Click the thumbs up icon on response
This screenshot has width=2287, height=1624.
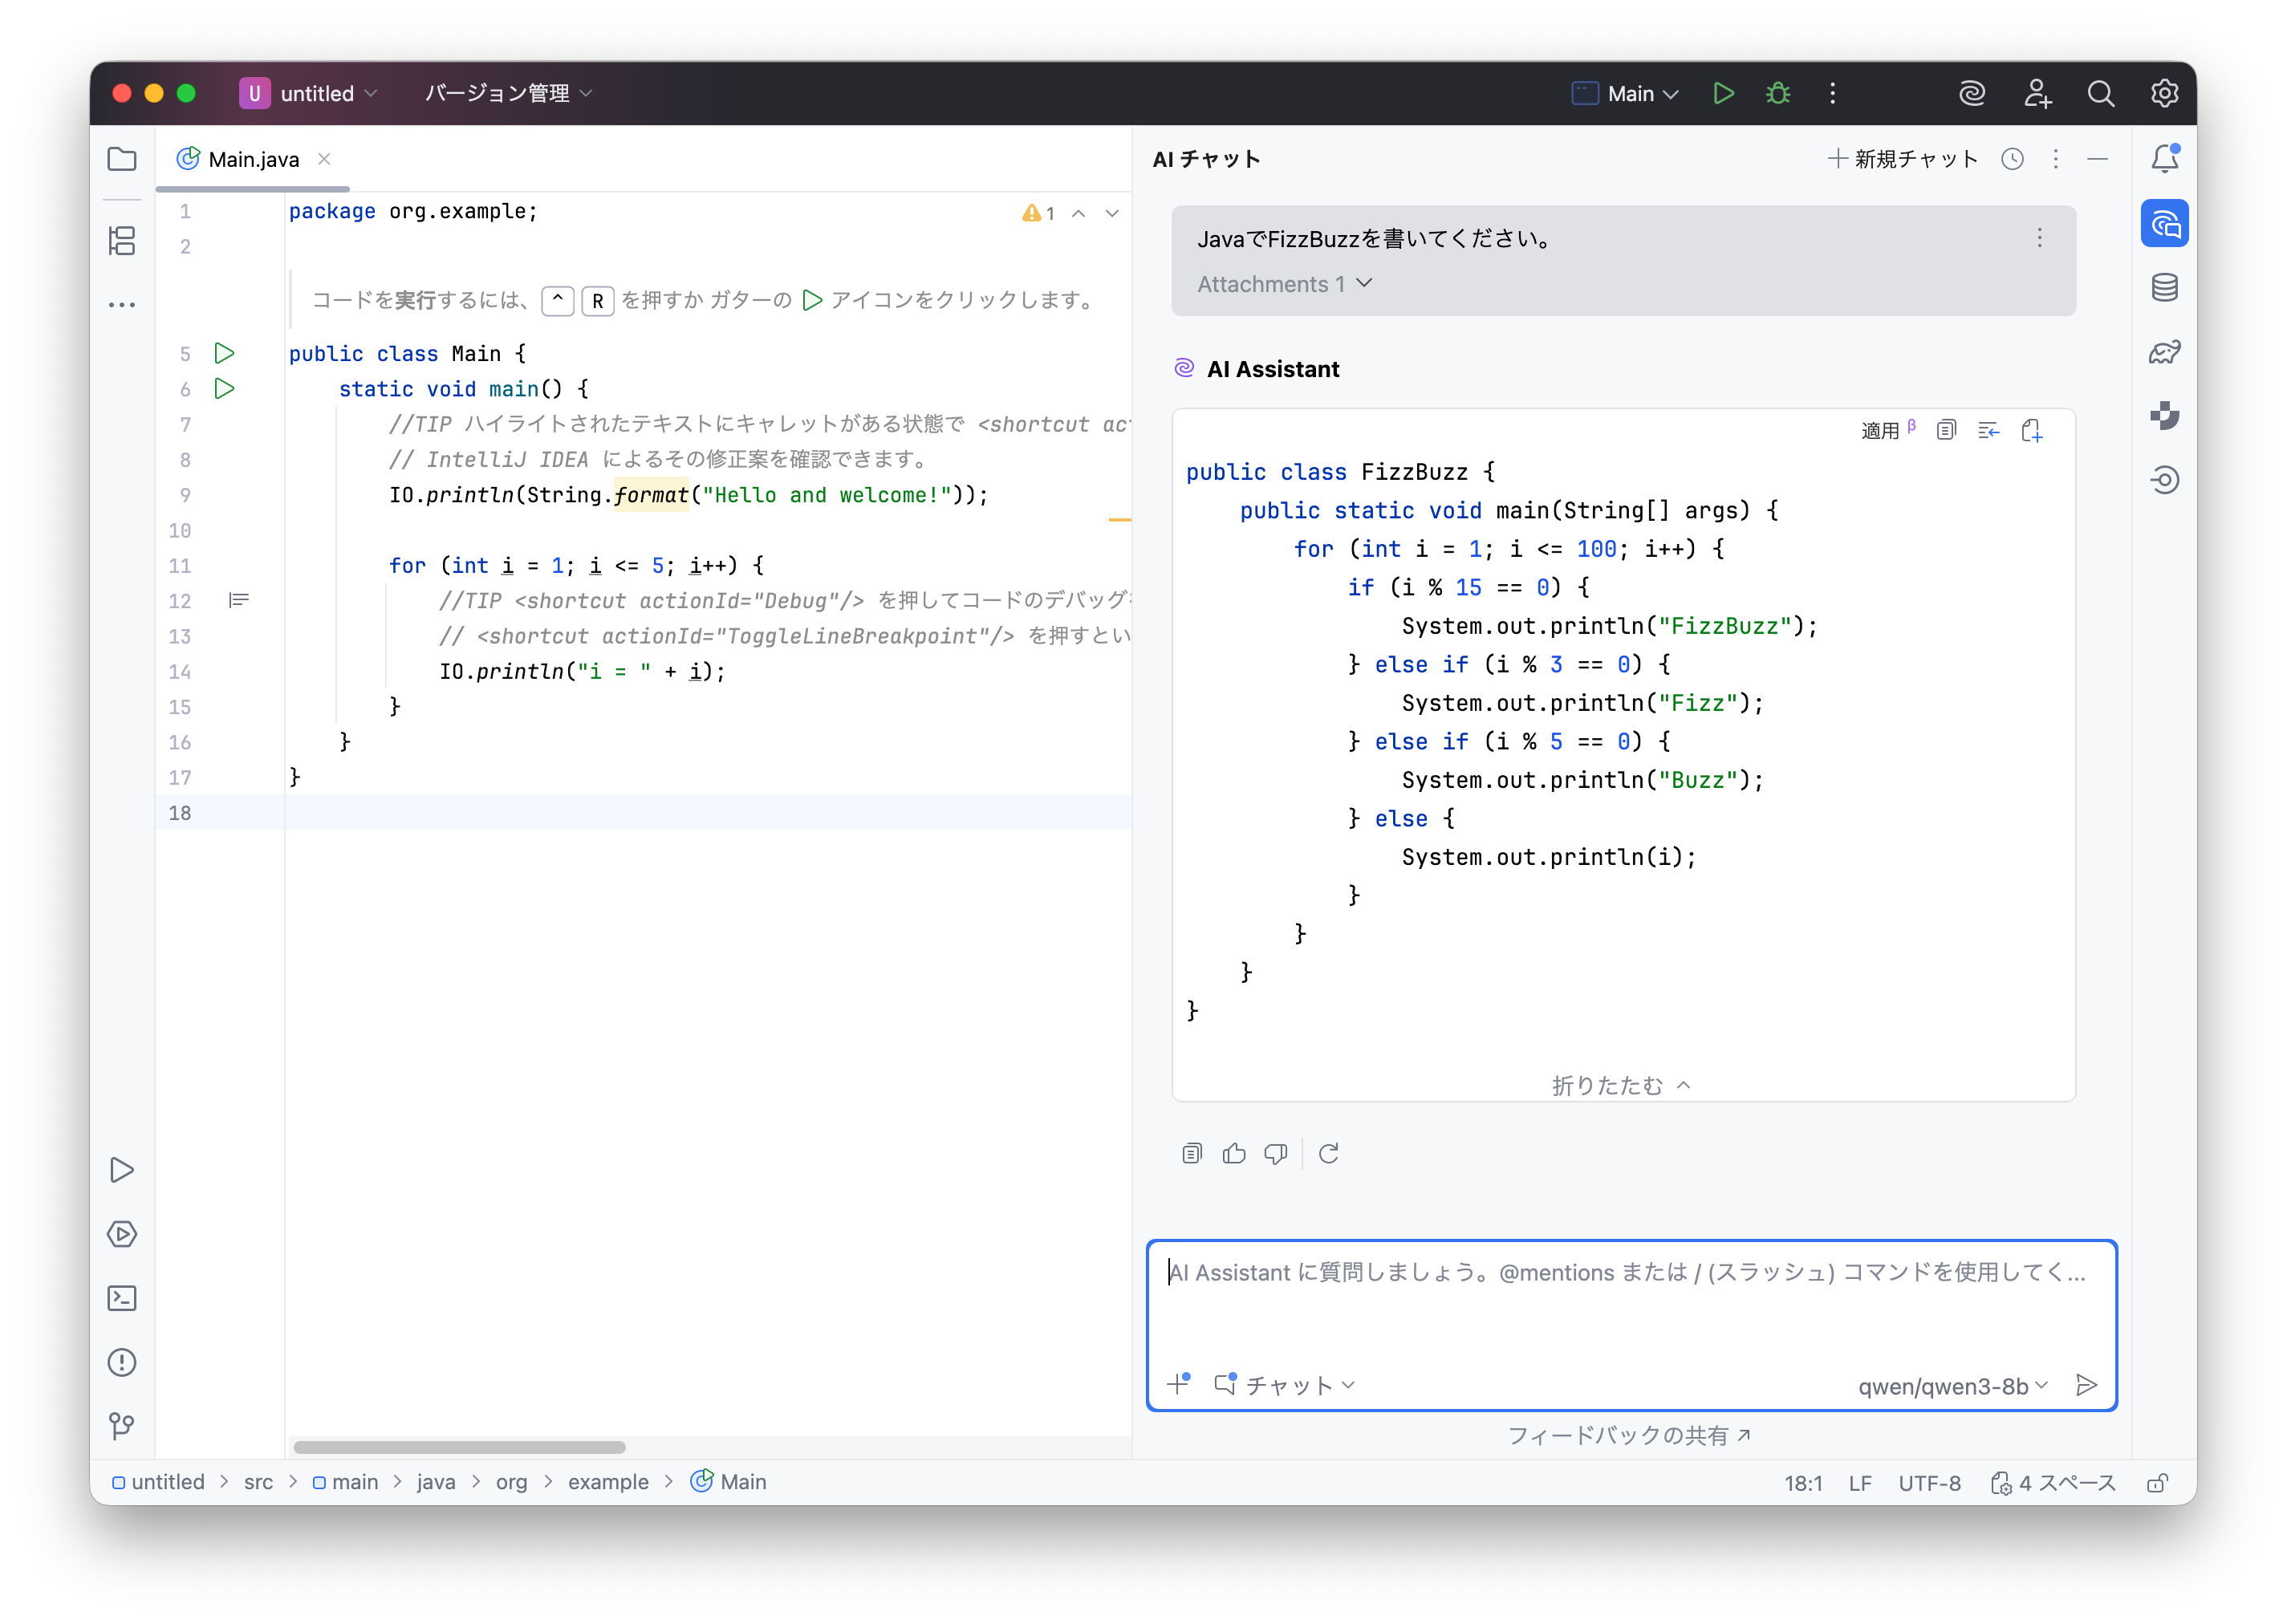click(x=1234, y=1154)
